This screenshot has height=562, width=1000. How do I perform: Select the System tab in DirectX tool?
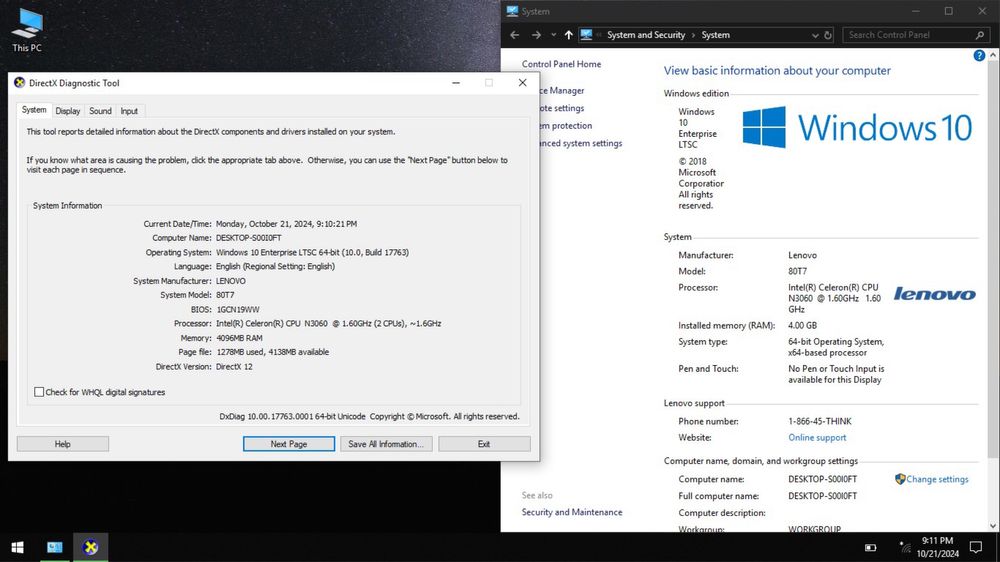click(34, 110)
